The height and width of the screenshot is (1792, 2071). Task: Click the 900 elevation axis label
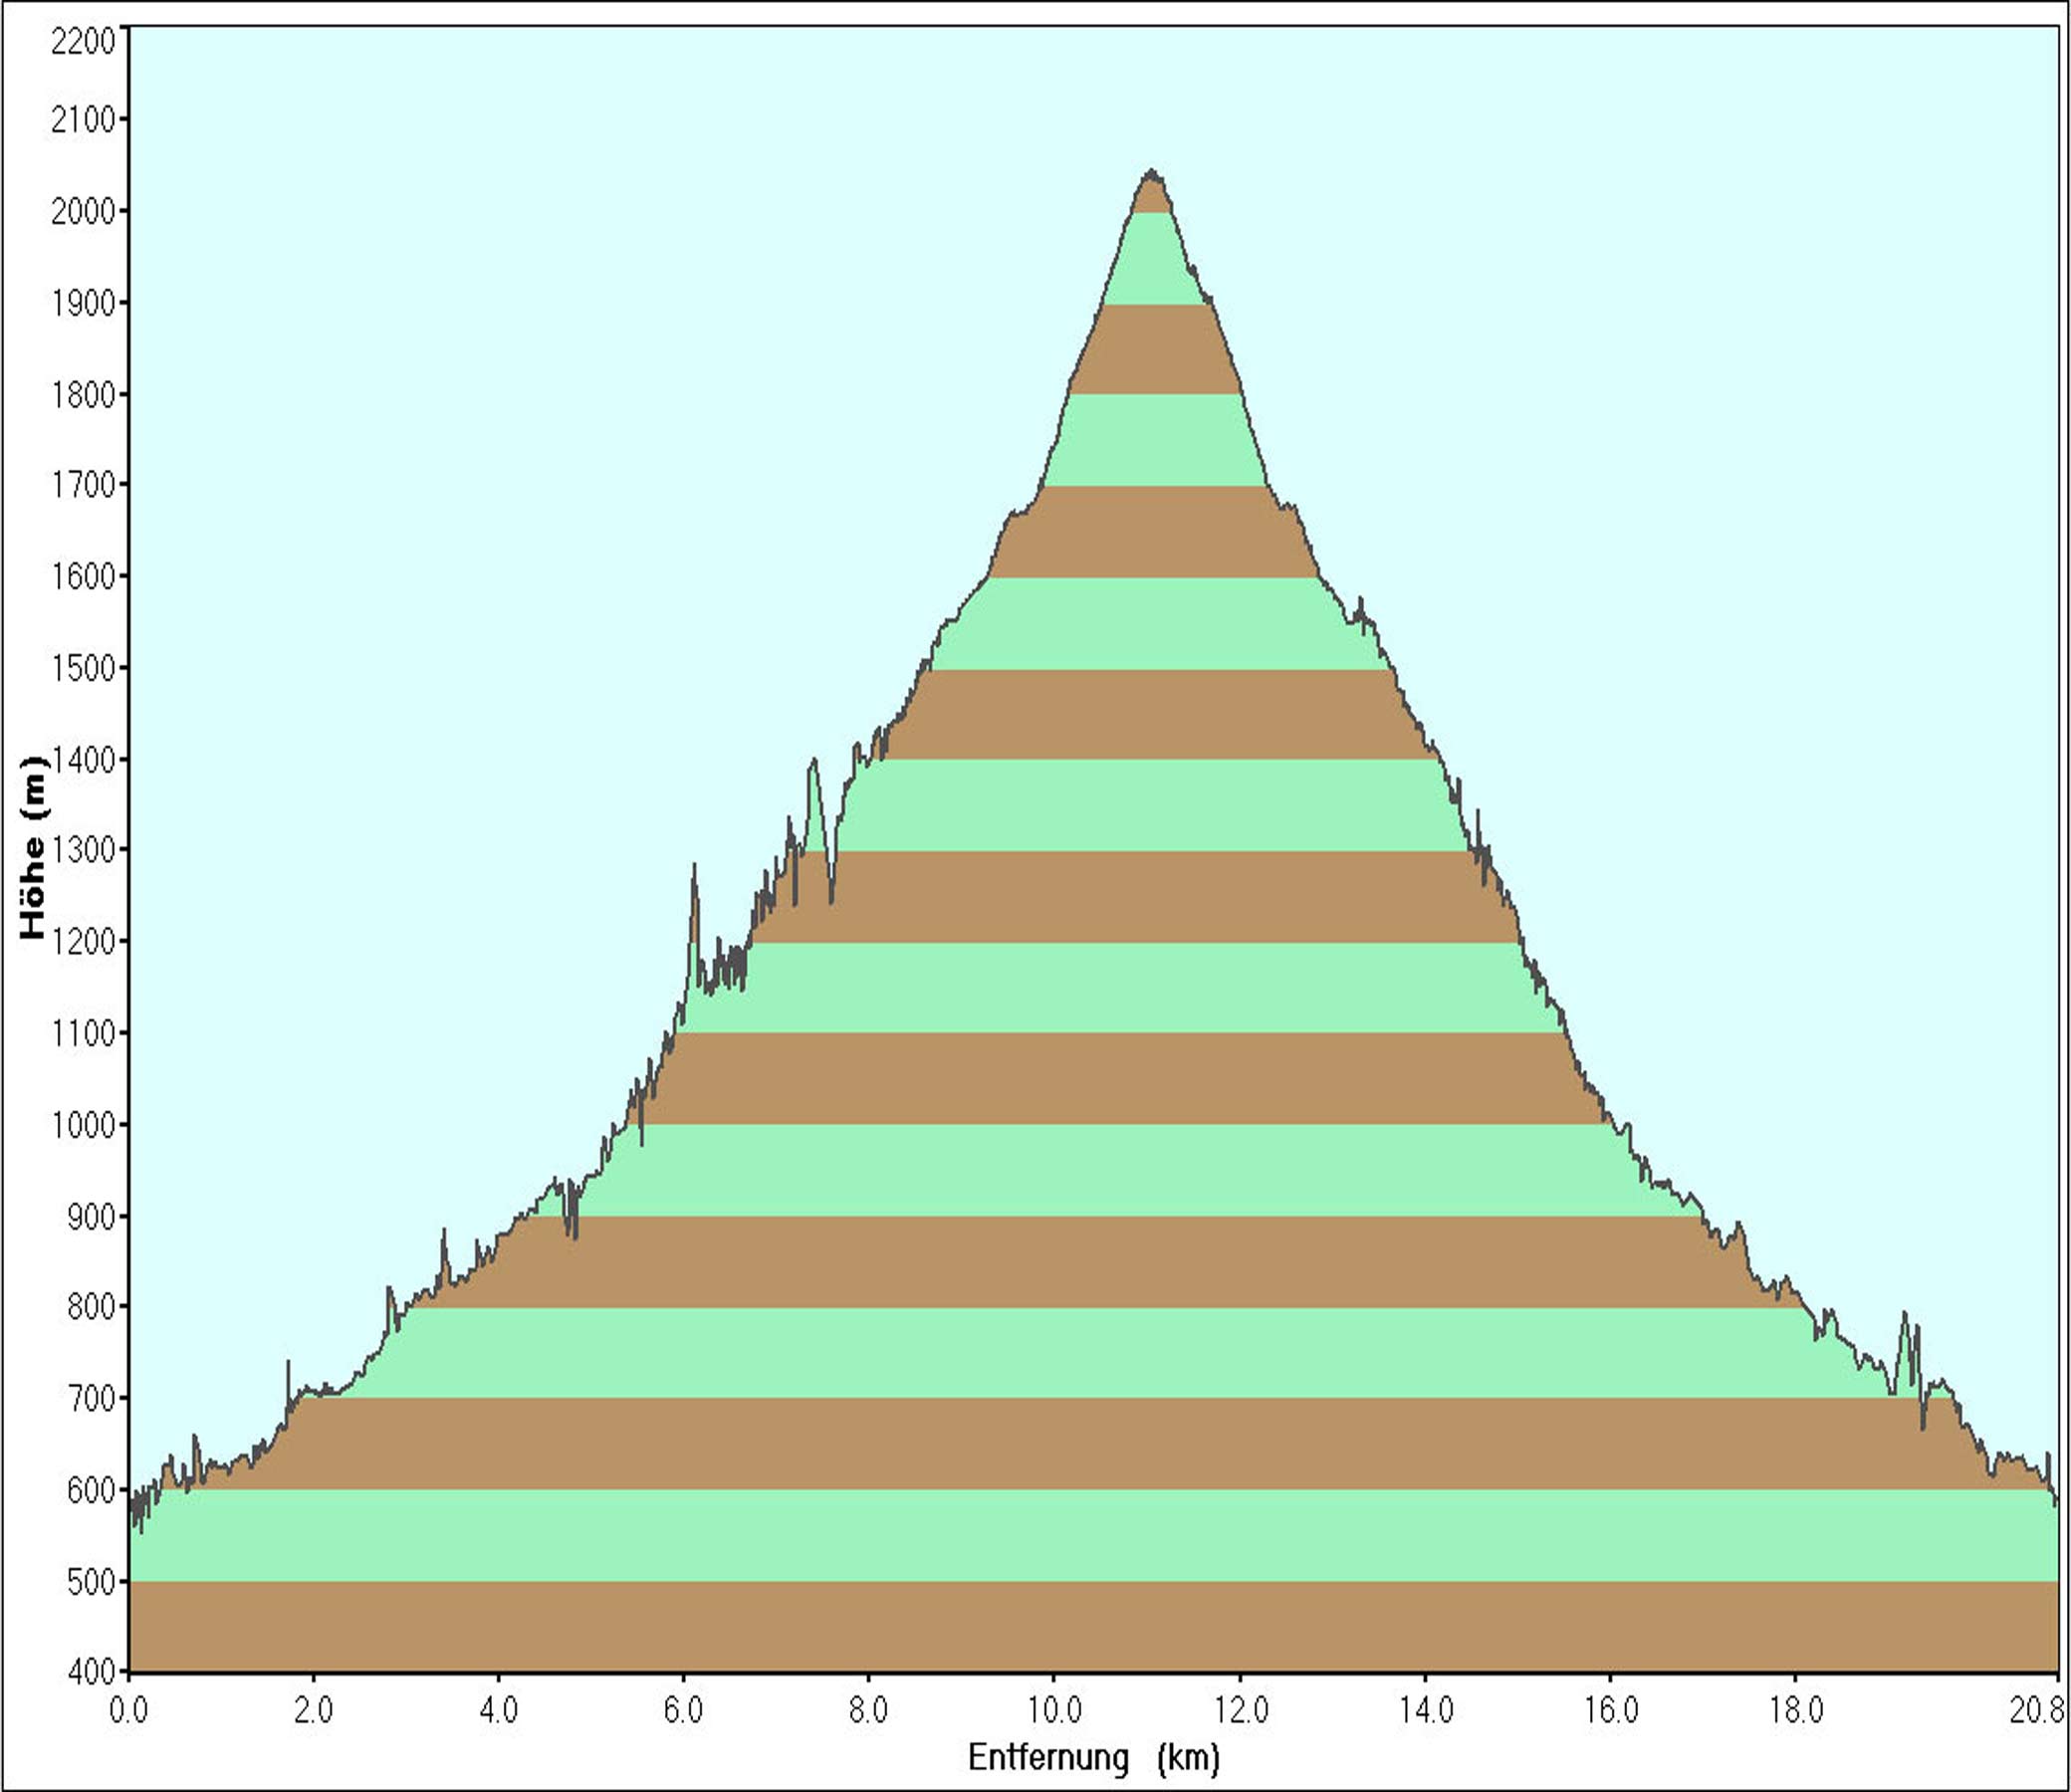(x=92, y=1217)
